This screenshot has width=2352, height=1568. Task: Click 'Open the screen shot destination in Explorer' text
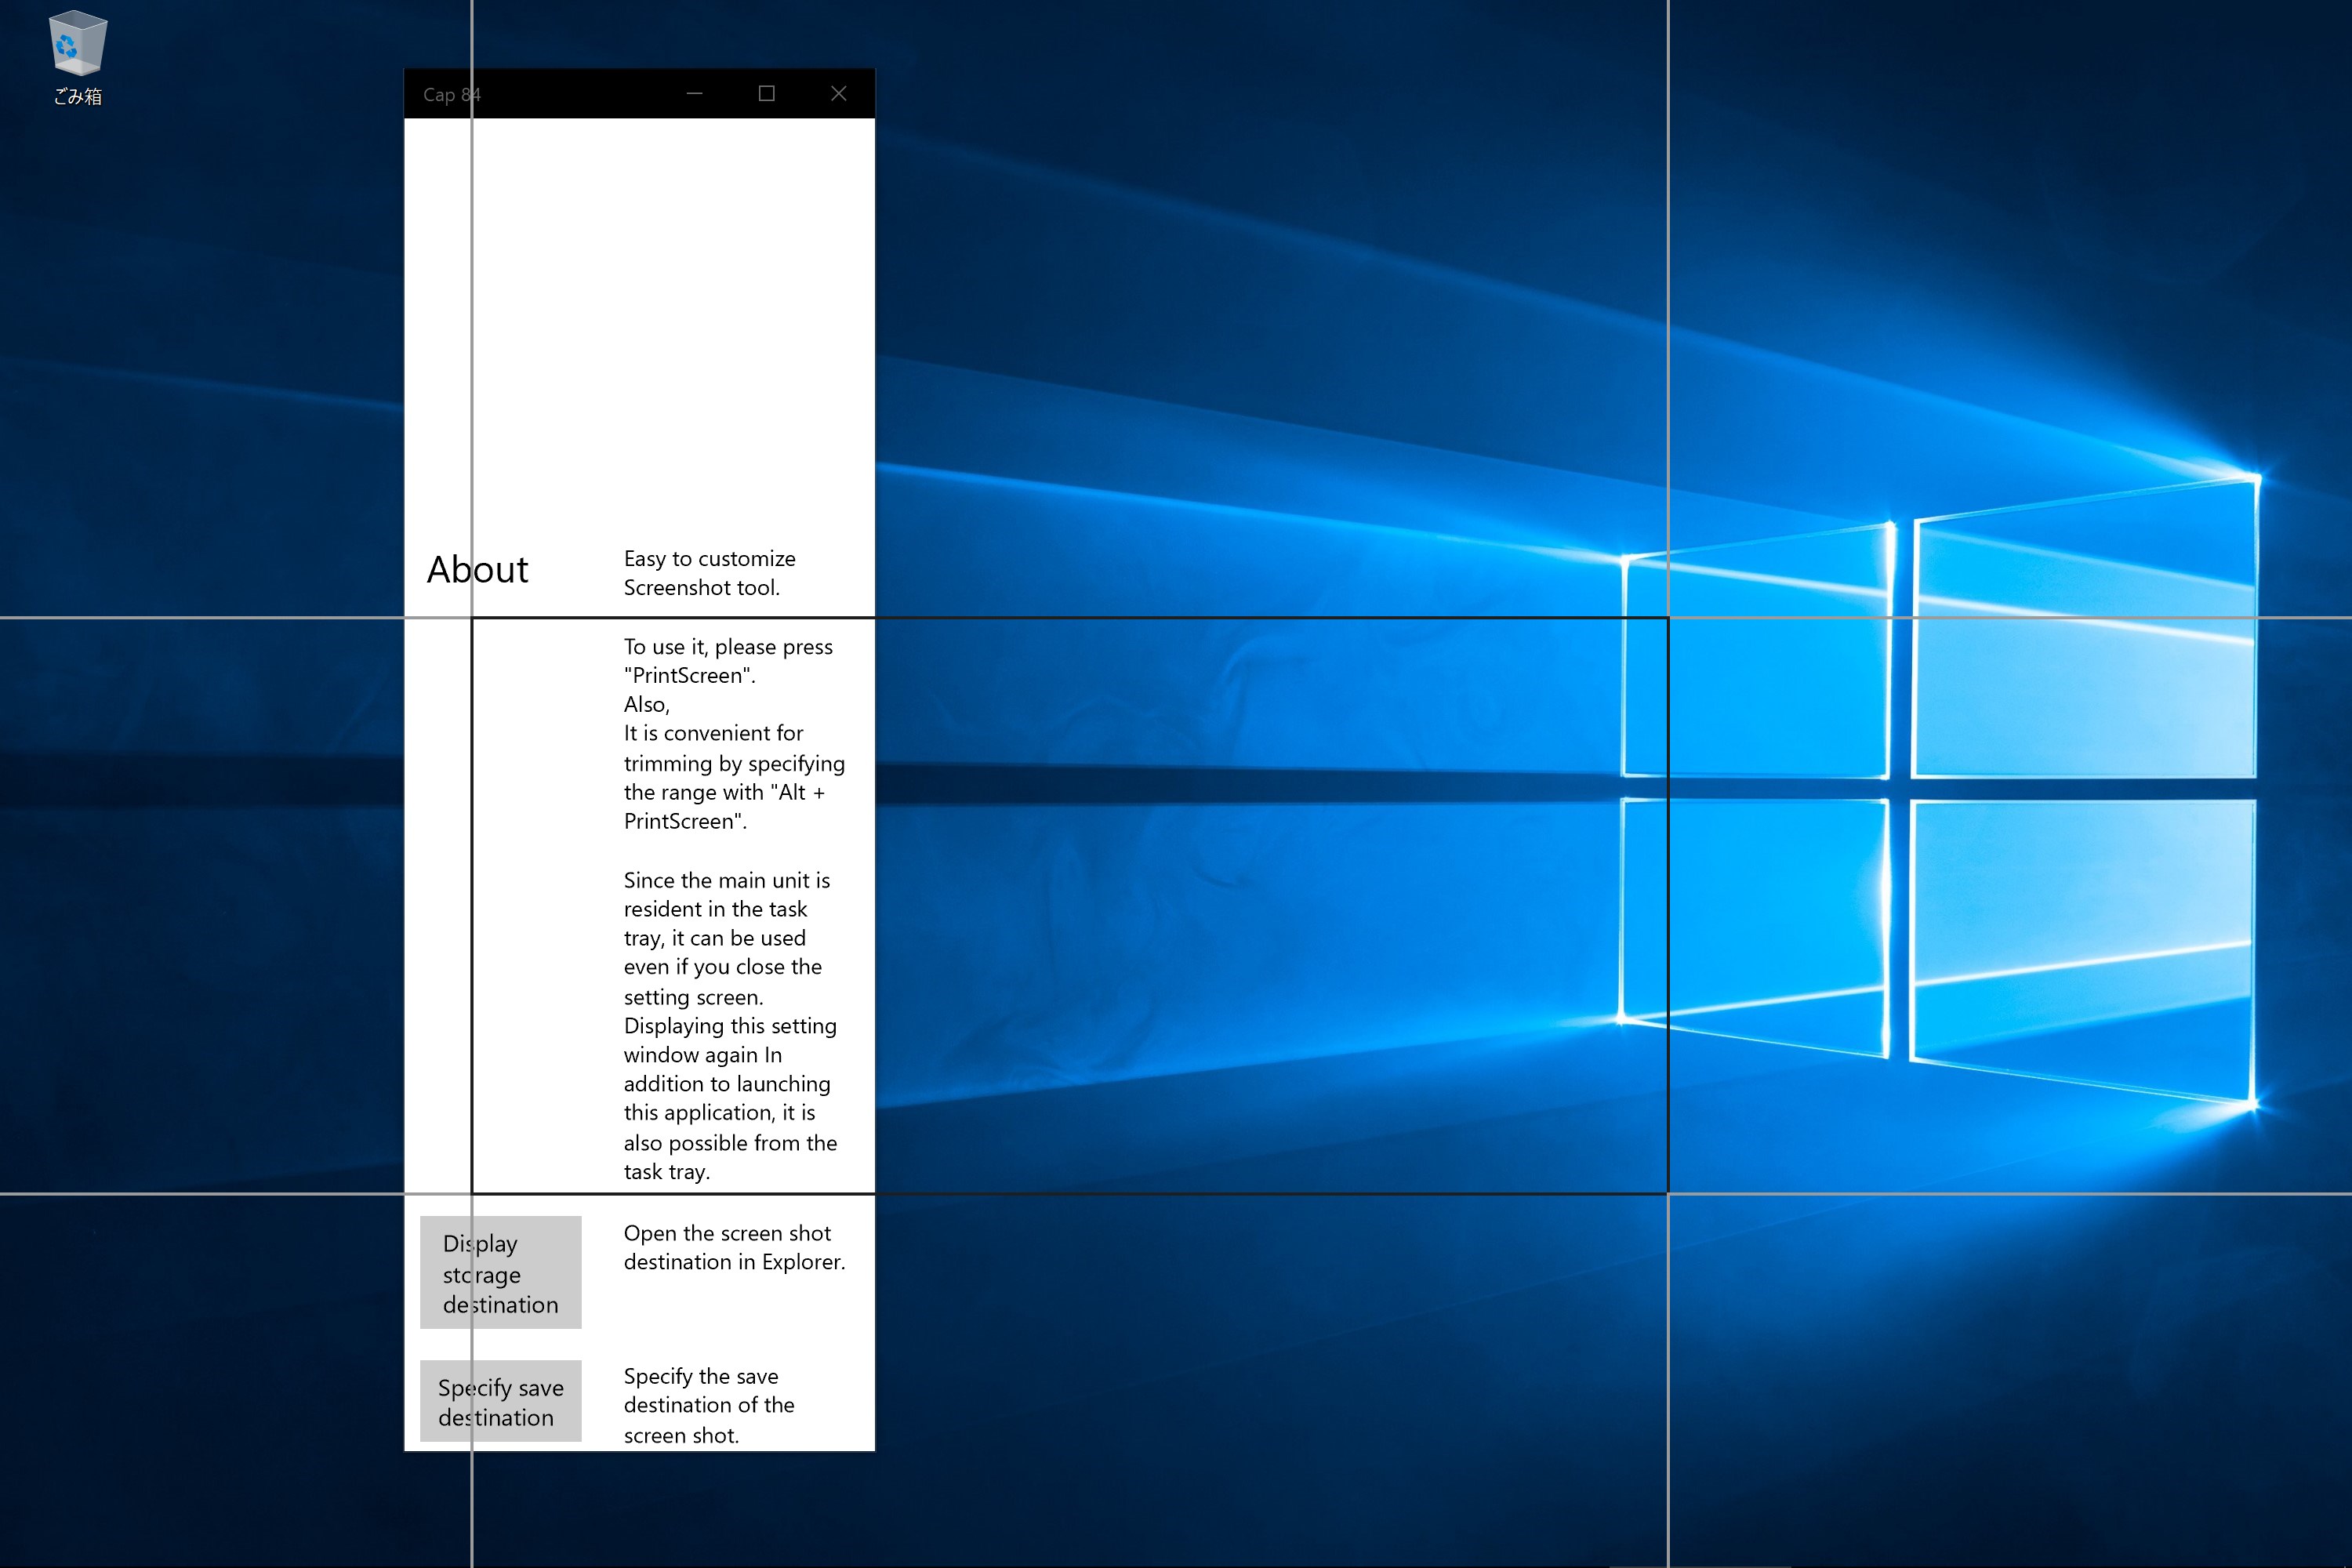click(x=734, y=1247)
